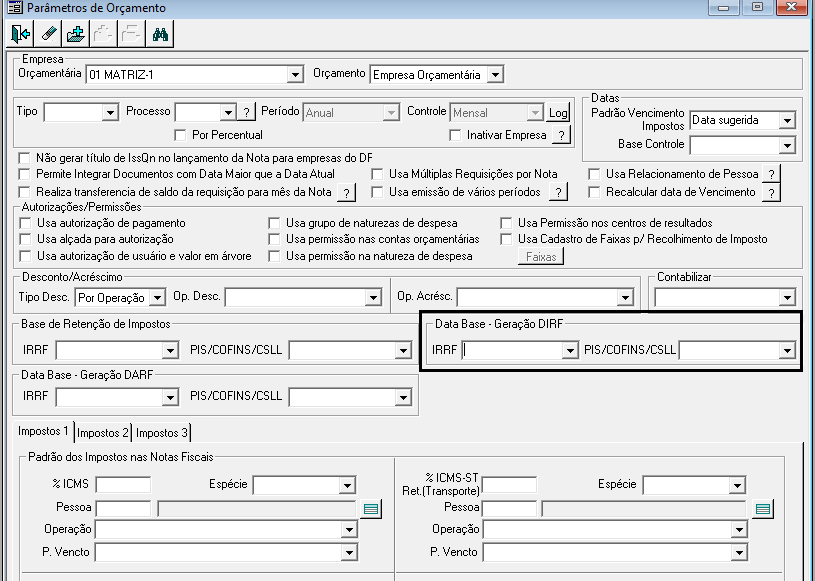
Task: Click the Faixas button
Action: (541, 257)
